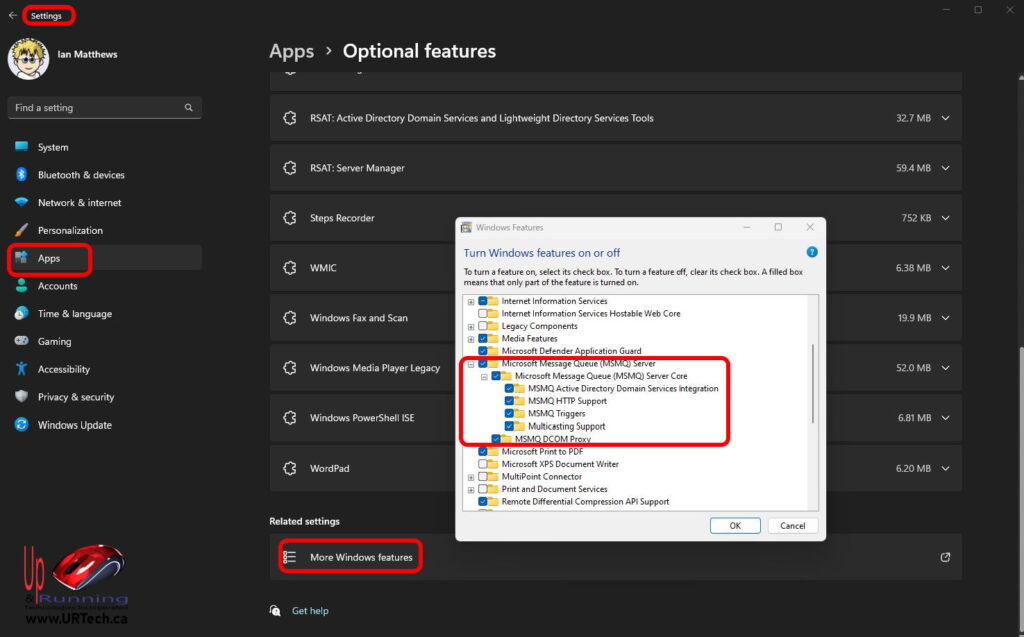The height and width of the screenshot is (637, 1024).
Task: Disable MSMQ Triggers checkbox
Action: click(x=510, y=414)
